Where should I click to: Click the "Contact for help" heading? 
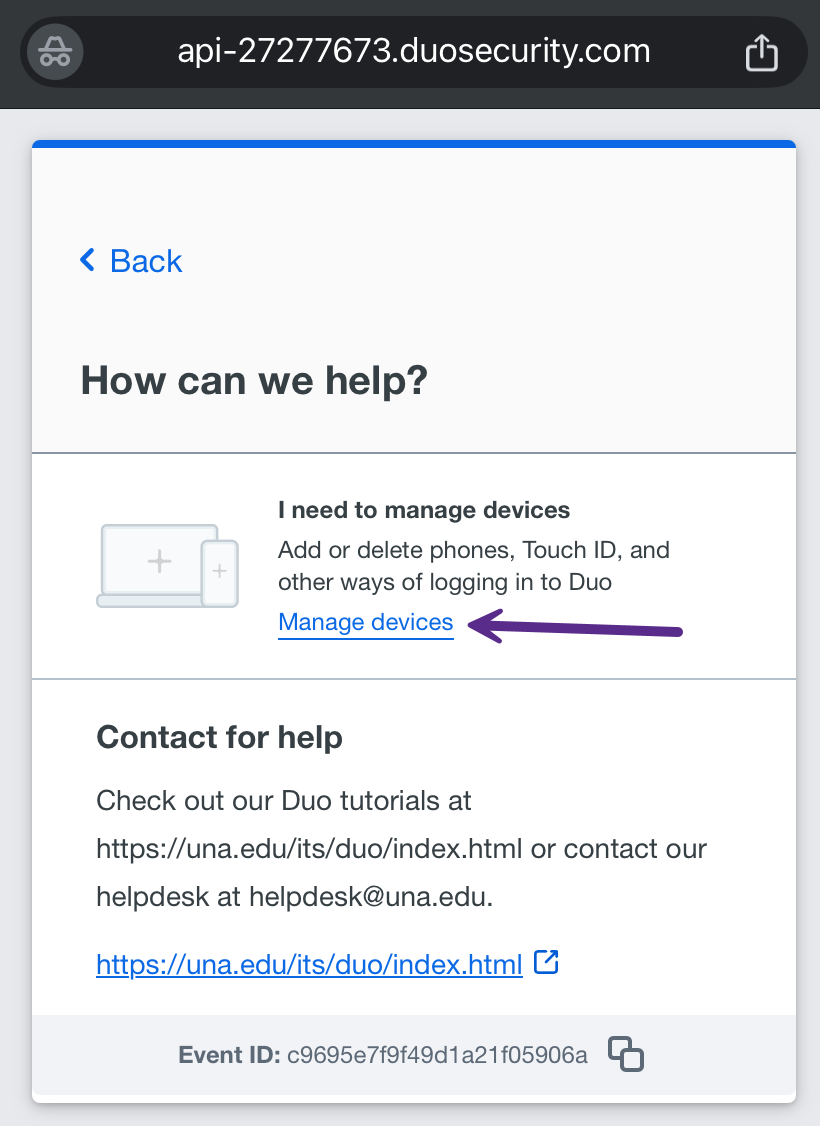tap(219, 738)
